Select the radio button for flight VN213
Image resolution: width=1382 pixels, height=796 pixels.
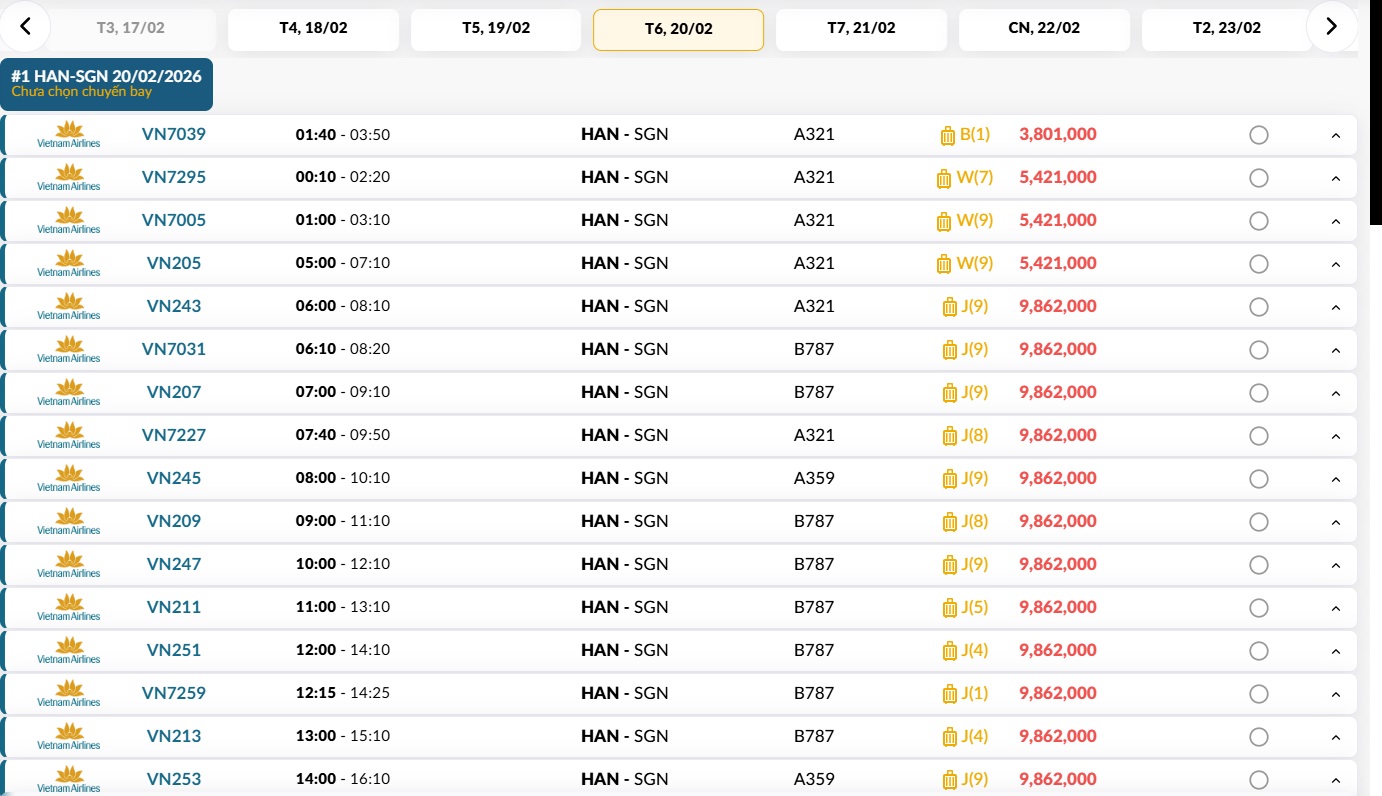click(x=1259, y=737)
